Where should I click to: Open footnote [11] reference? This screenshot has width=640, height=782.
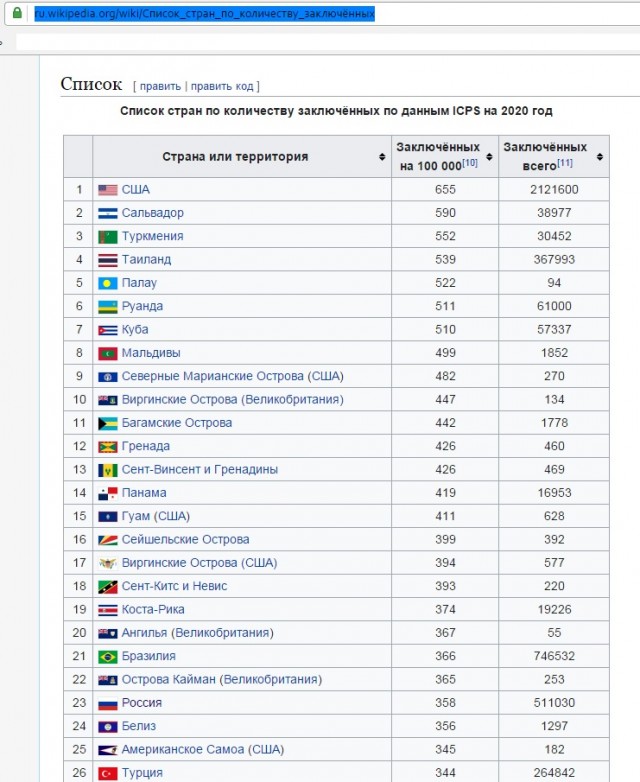point(565,163)
